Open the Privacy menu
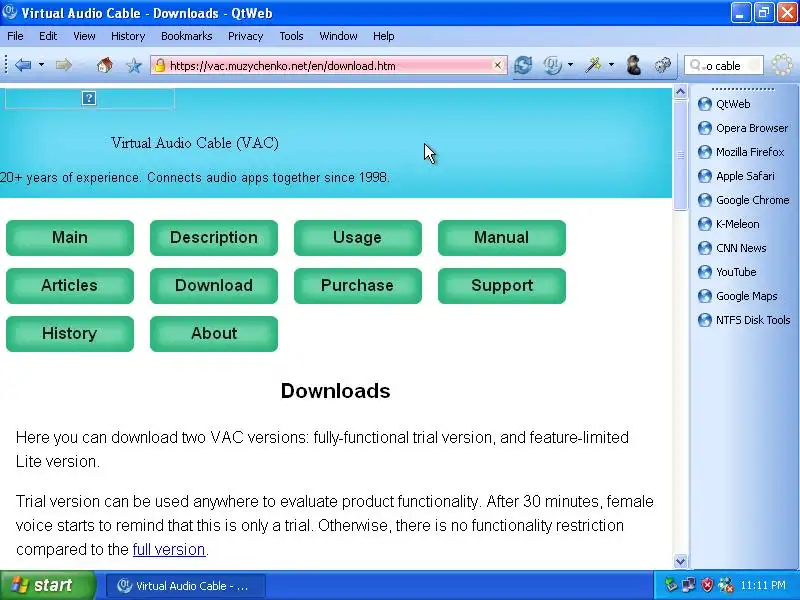The image size is (800, 600). click(x=245, y=36)
